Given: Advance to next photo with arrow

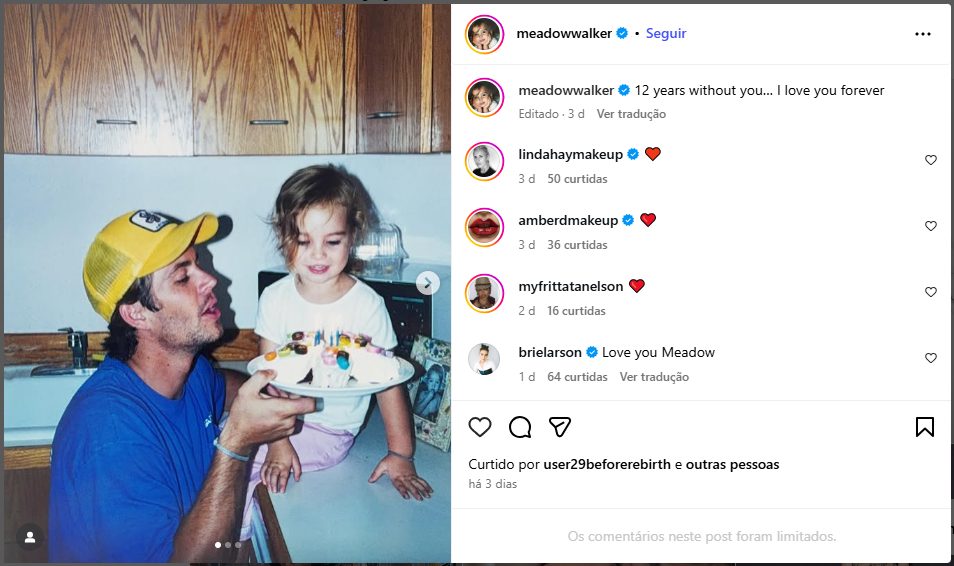Looking at the screenshot, I should (x=427, y=283).
